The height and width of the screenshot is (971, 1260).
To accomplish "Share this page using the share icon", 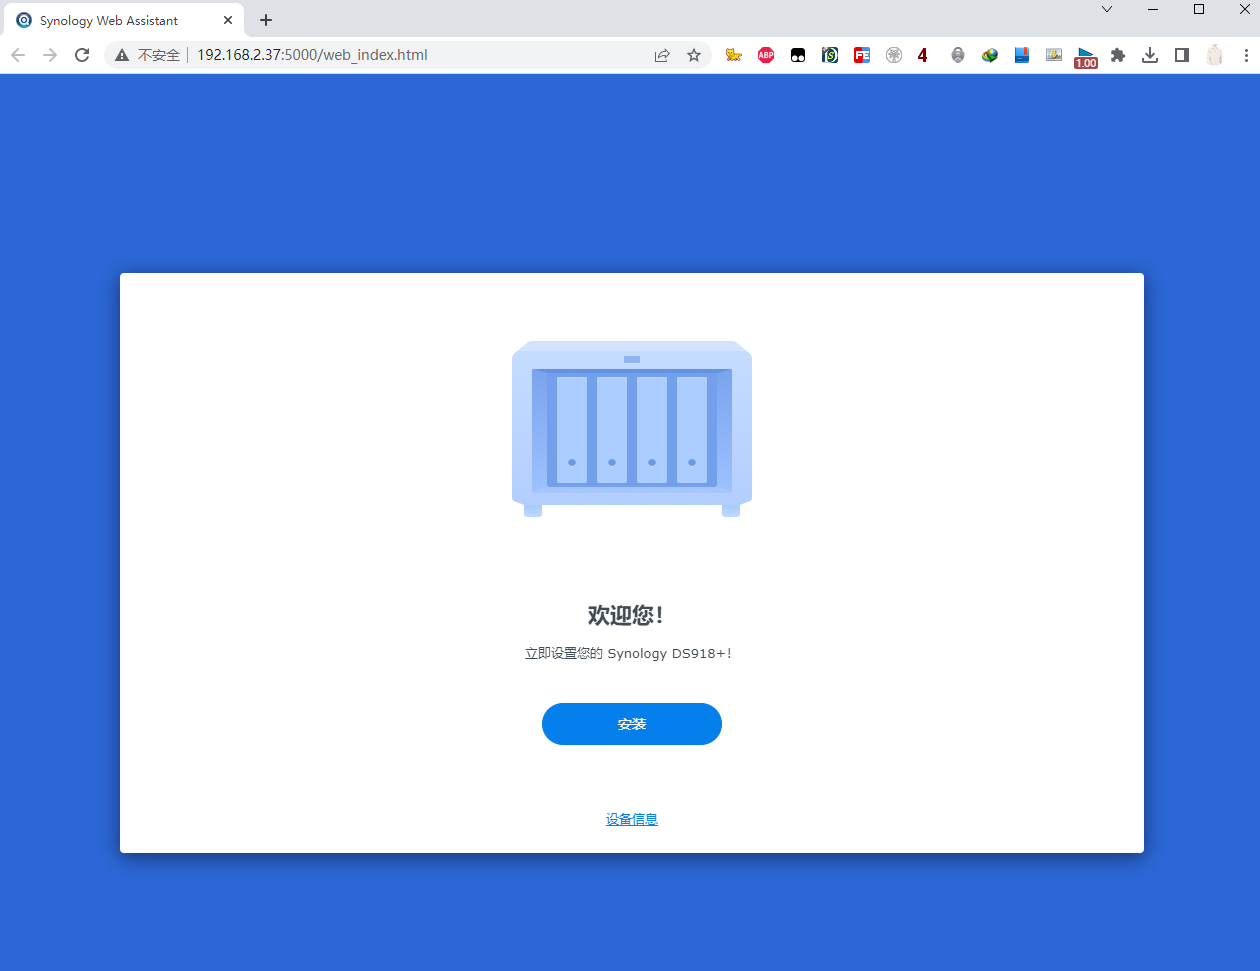I will pyautogui.click(x=662, y=55).
